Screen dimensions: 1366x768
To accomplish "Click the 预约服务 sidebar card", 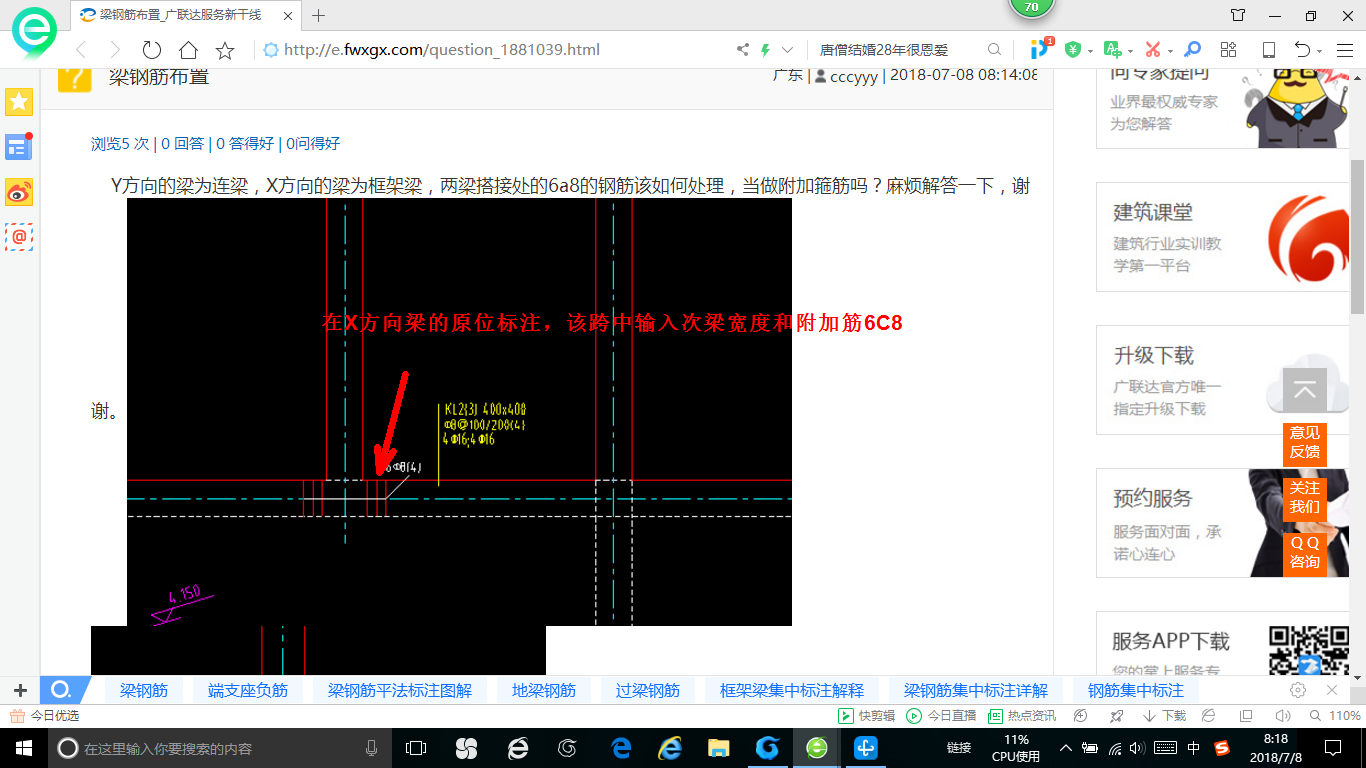I will pos(1224,523).
